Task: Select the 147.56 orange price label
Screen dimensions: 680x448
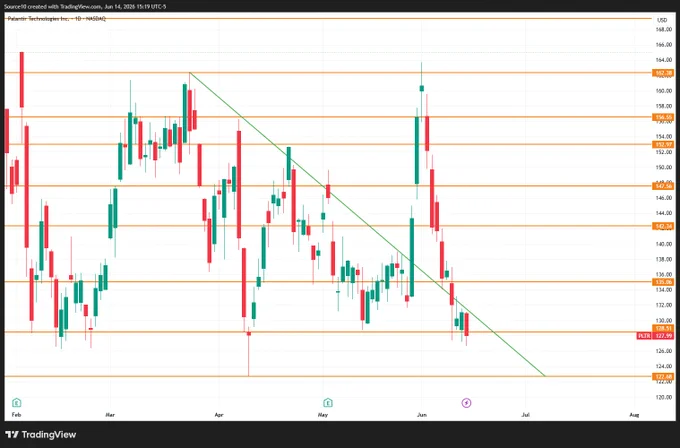Action: tap(663, 186)
